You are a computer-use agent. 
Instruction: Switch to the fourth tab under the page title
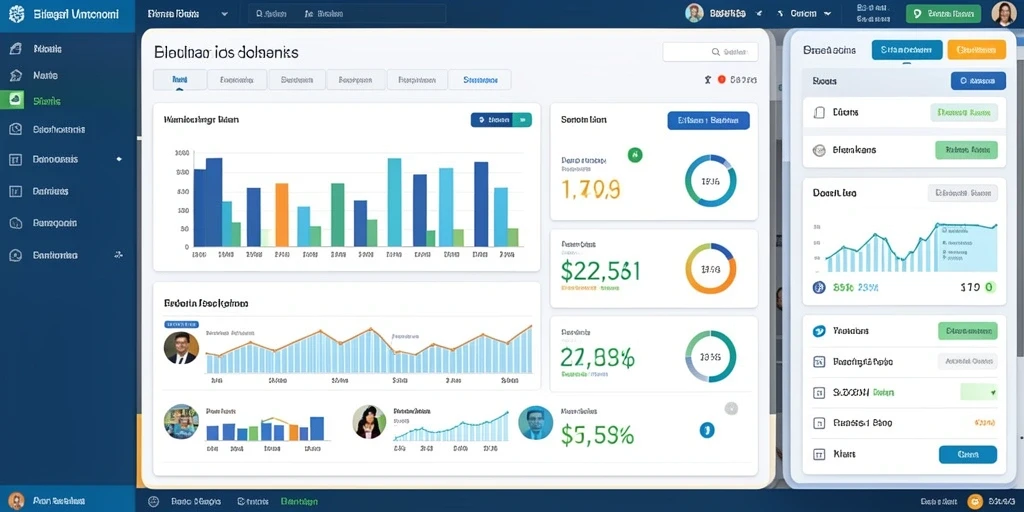click(357, 80)
